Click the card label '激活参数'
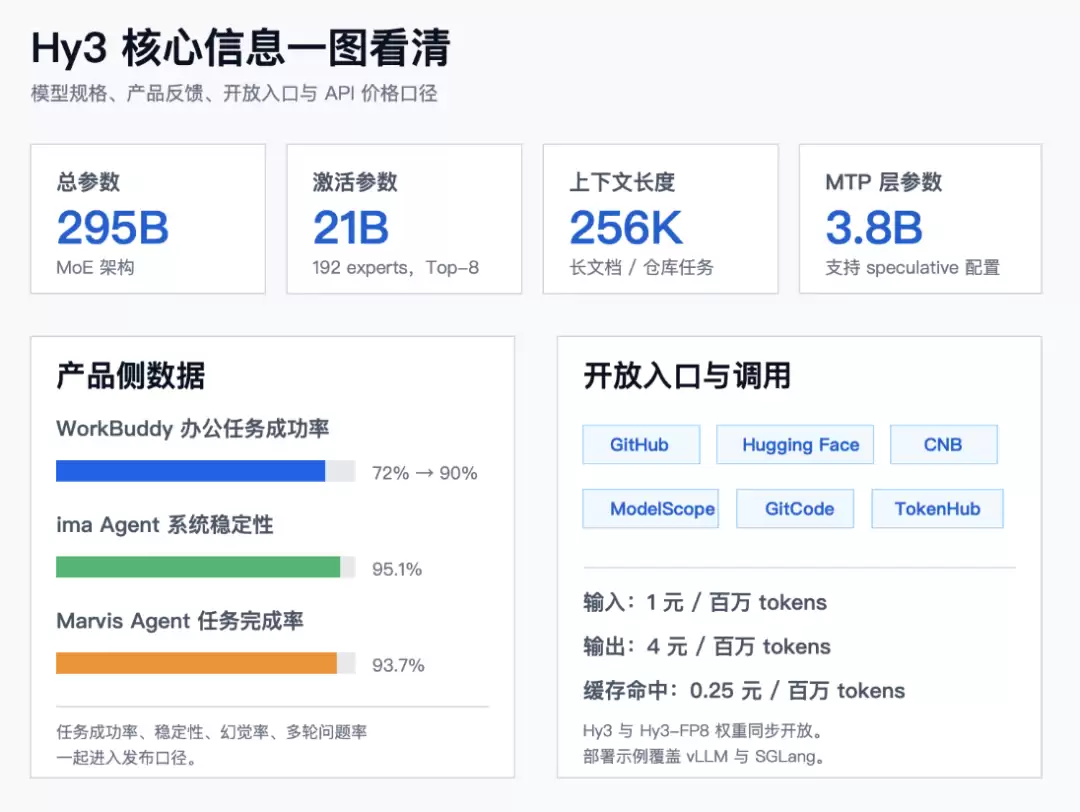This screenshot has height=812, width=1080. tap(355, 182)
